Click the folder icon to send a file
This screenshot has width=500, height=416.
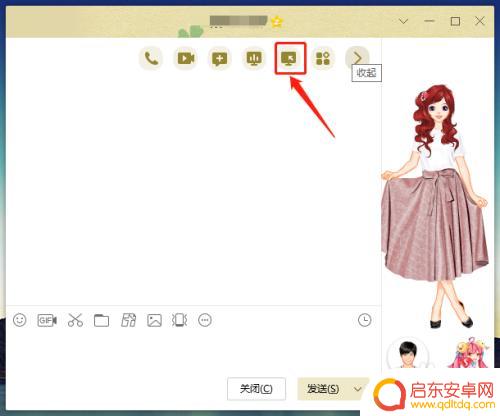click(101, 320)
